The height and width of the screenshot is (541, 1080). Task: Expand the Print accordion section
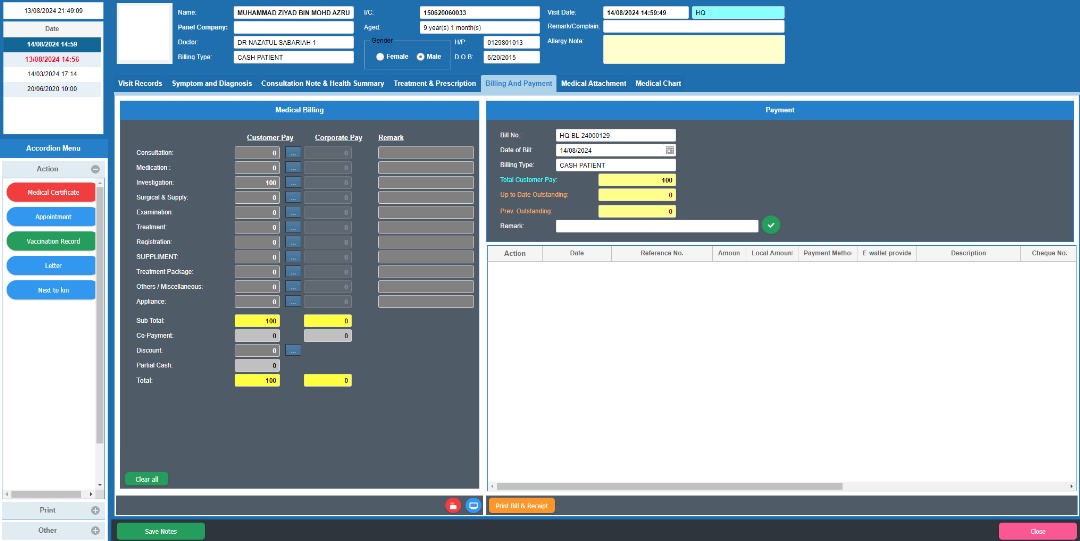click(95, 510)
